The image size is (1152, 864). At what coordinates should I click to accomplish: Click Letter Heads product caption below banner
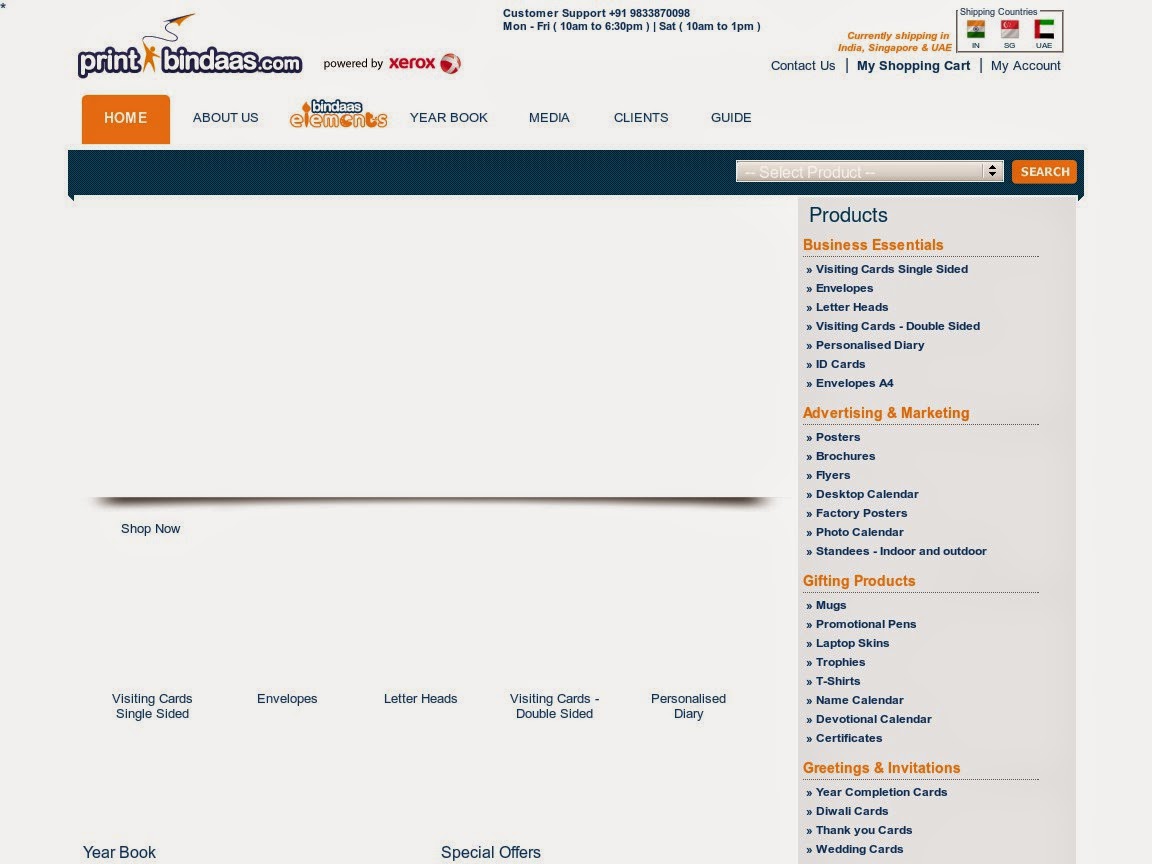click(x=420, y=699)
